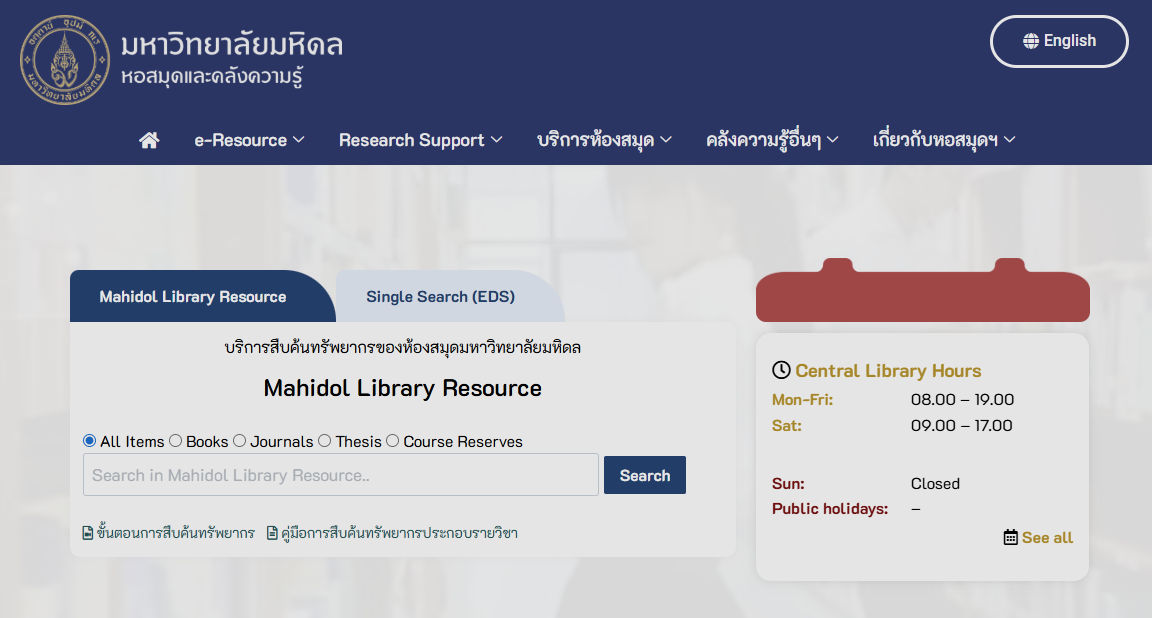Click the calendar icon next to See all
The width and height of the screenshot is (1152, 618).
[x=1010, y=538]
